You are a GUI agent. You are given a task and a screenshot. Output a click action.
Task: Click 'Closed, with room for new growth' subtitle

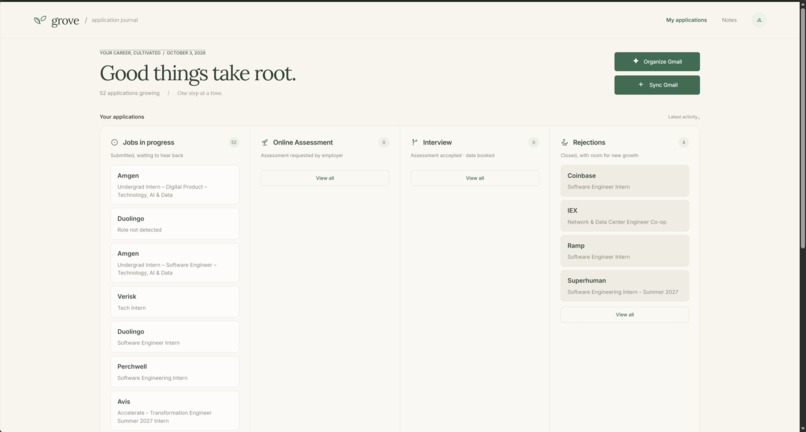[599, 155]
